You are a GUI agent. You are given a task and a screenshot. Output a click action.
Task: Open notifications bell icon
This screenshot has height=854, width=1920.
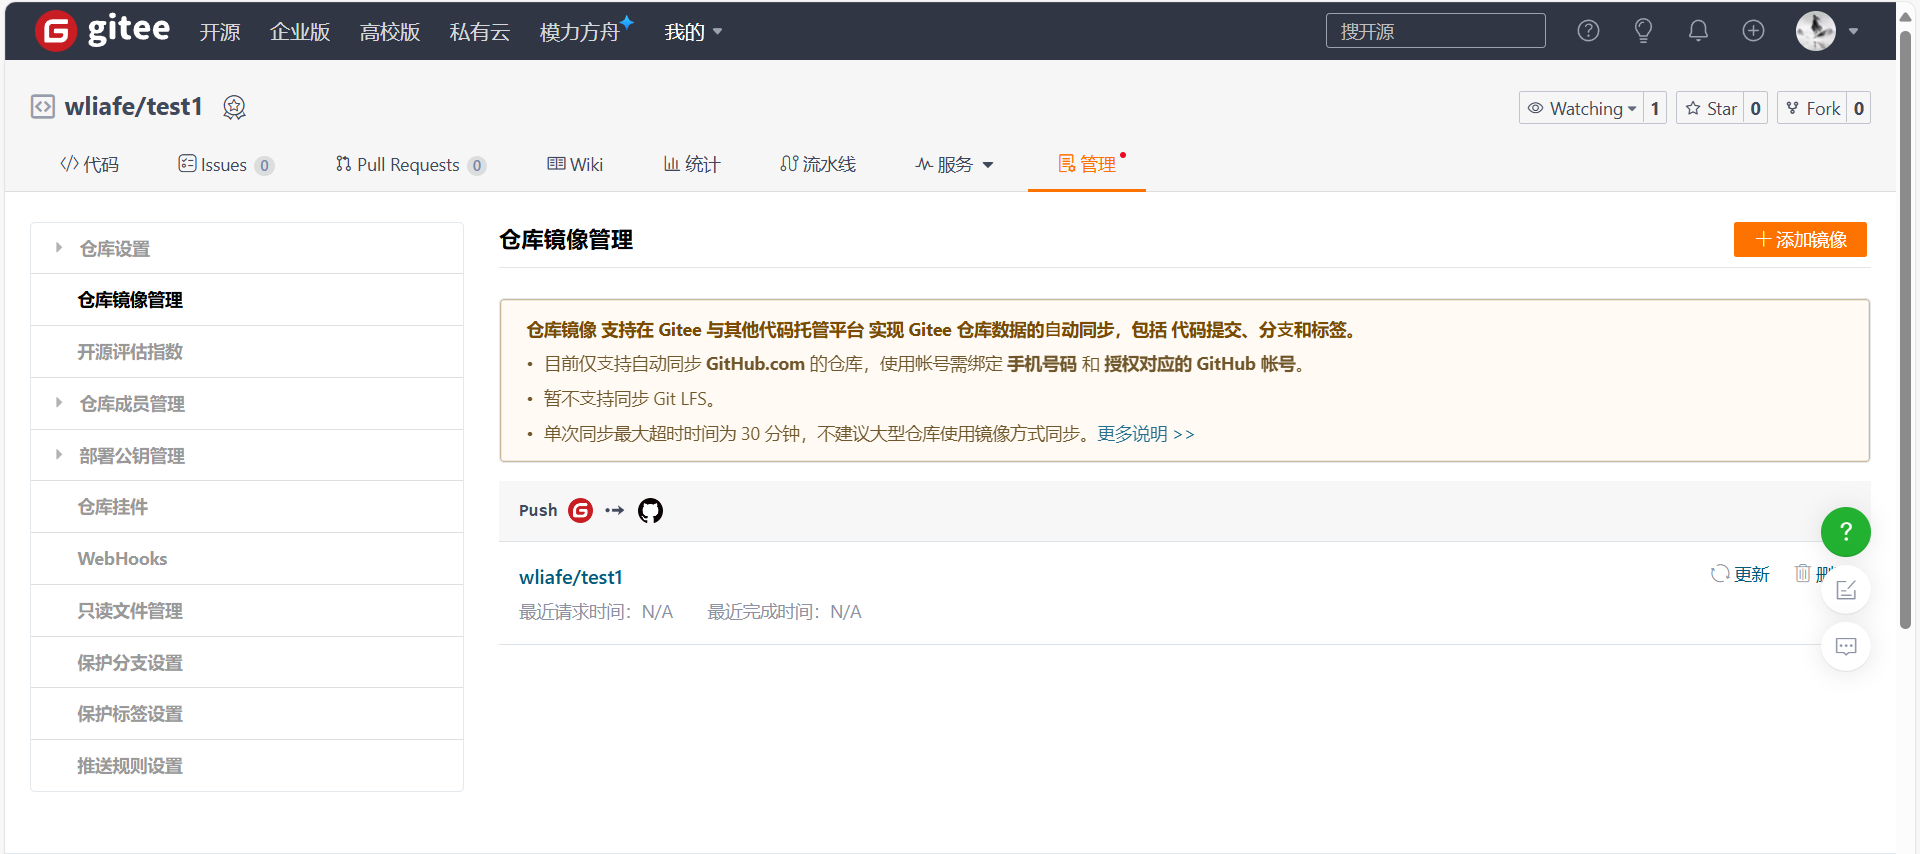pos(1698,31)
